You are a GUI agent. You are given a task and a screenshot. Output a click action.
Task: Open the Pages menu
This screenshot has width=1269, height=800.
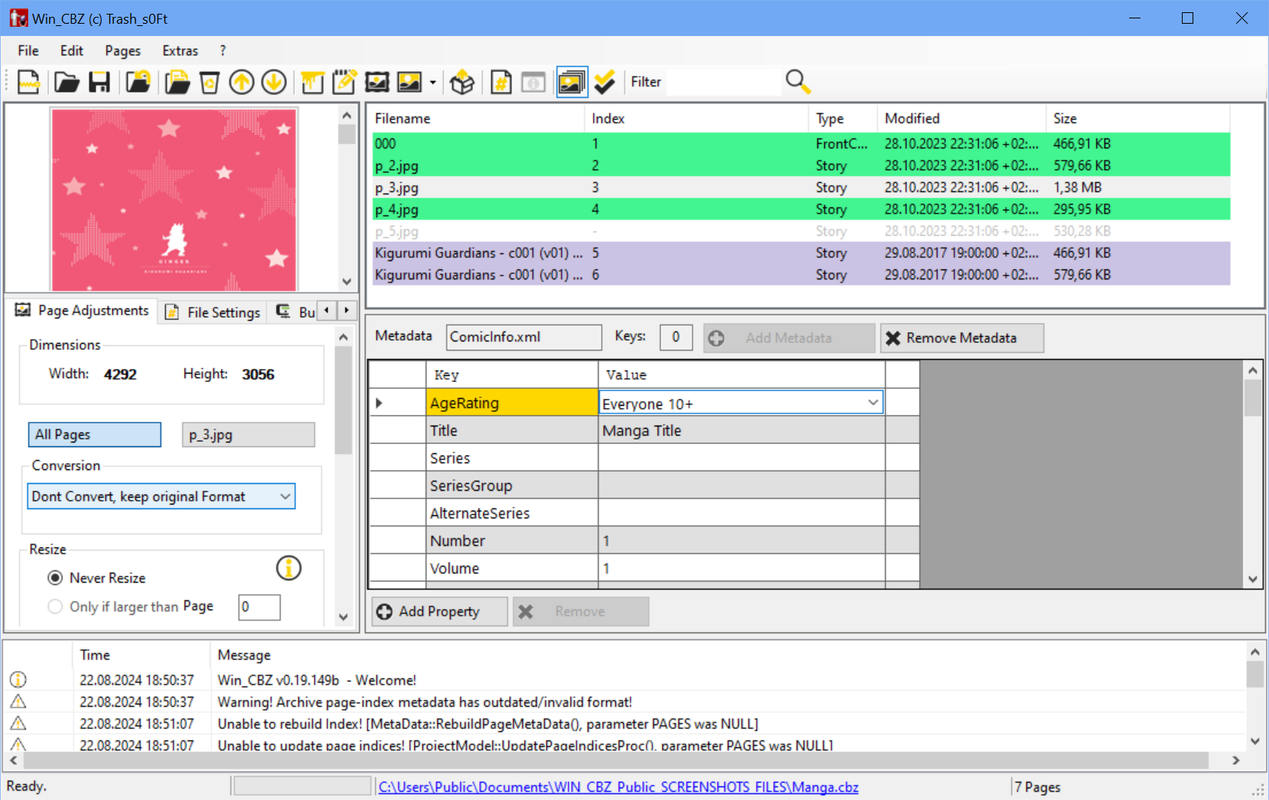point(123,50)
